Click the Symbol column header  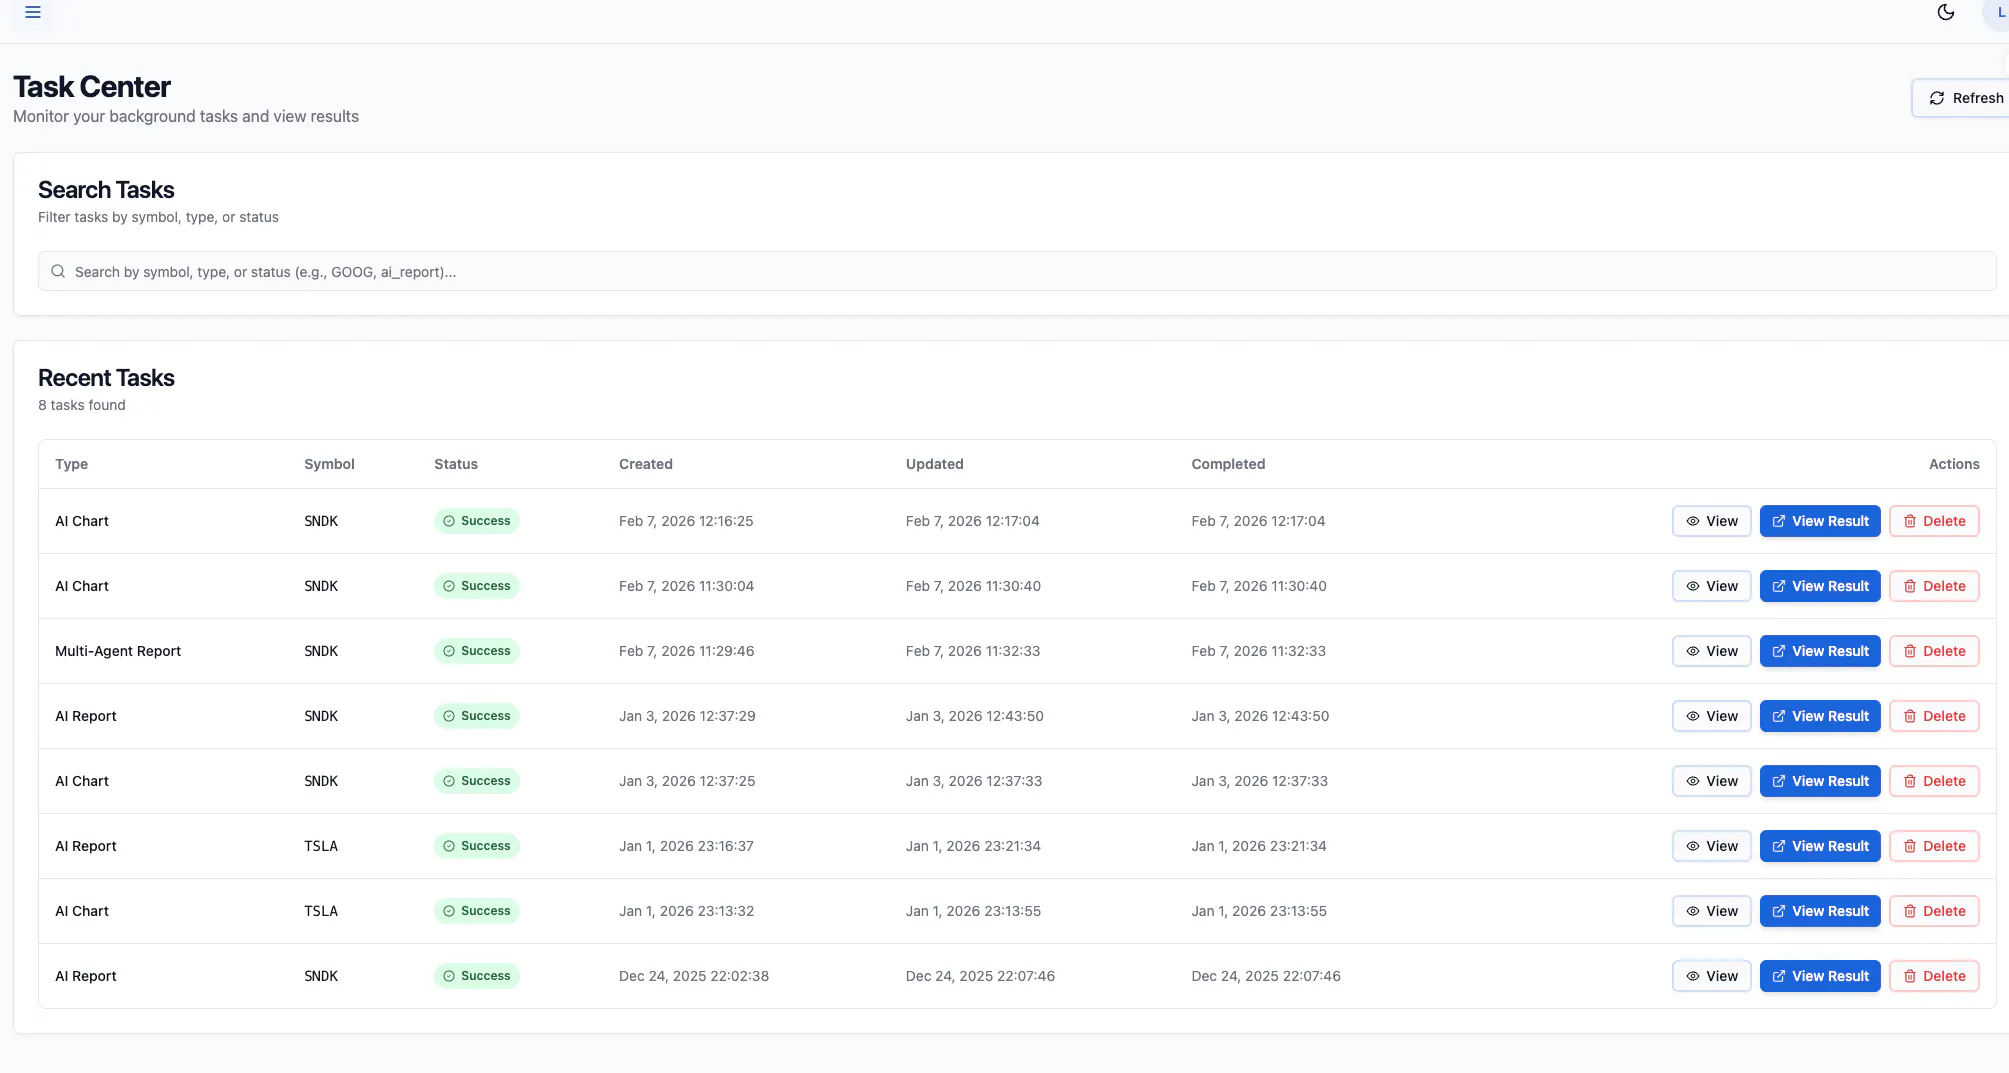pos(329,464)
